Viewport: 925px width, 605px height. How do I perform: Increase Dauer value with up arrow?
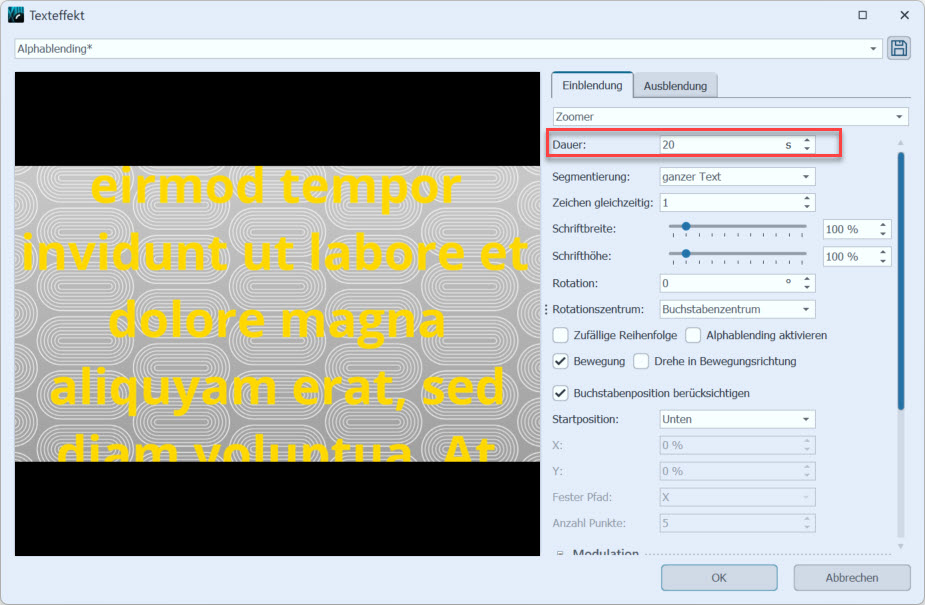pyautogui.click(x=807, y=141)
